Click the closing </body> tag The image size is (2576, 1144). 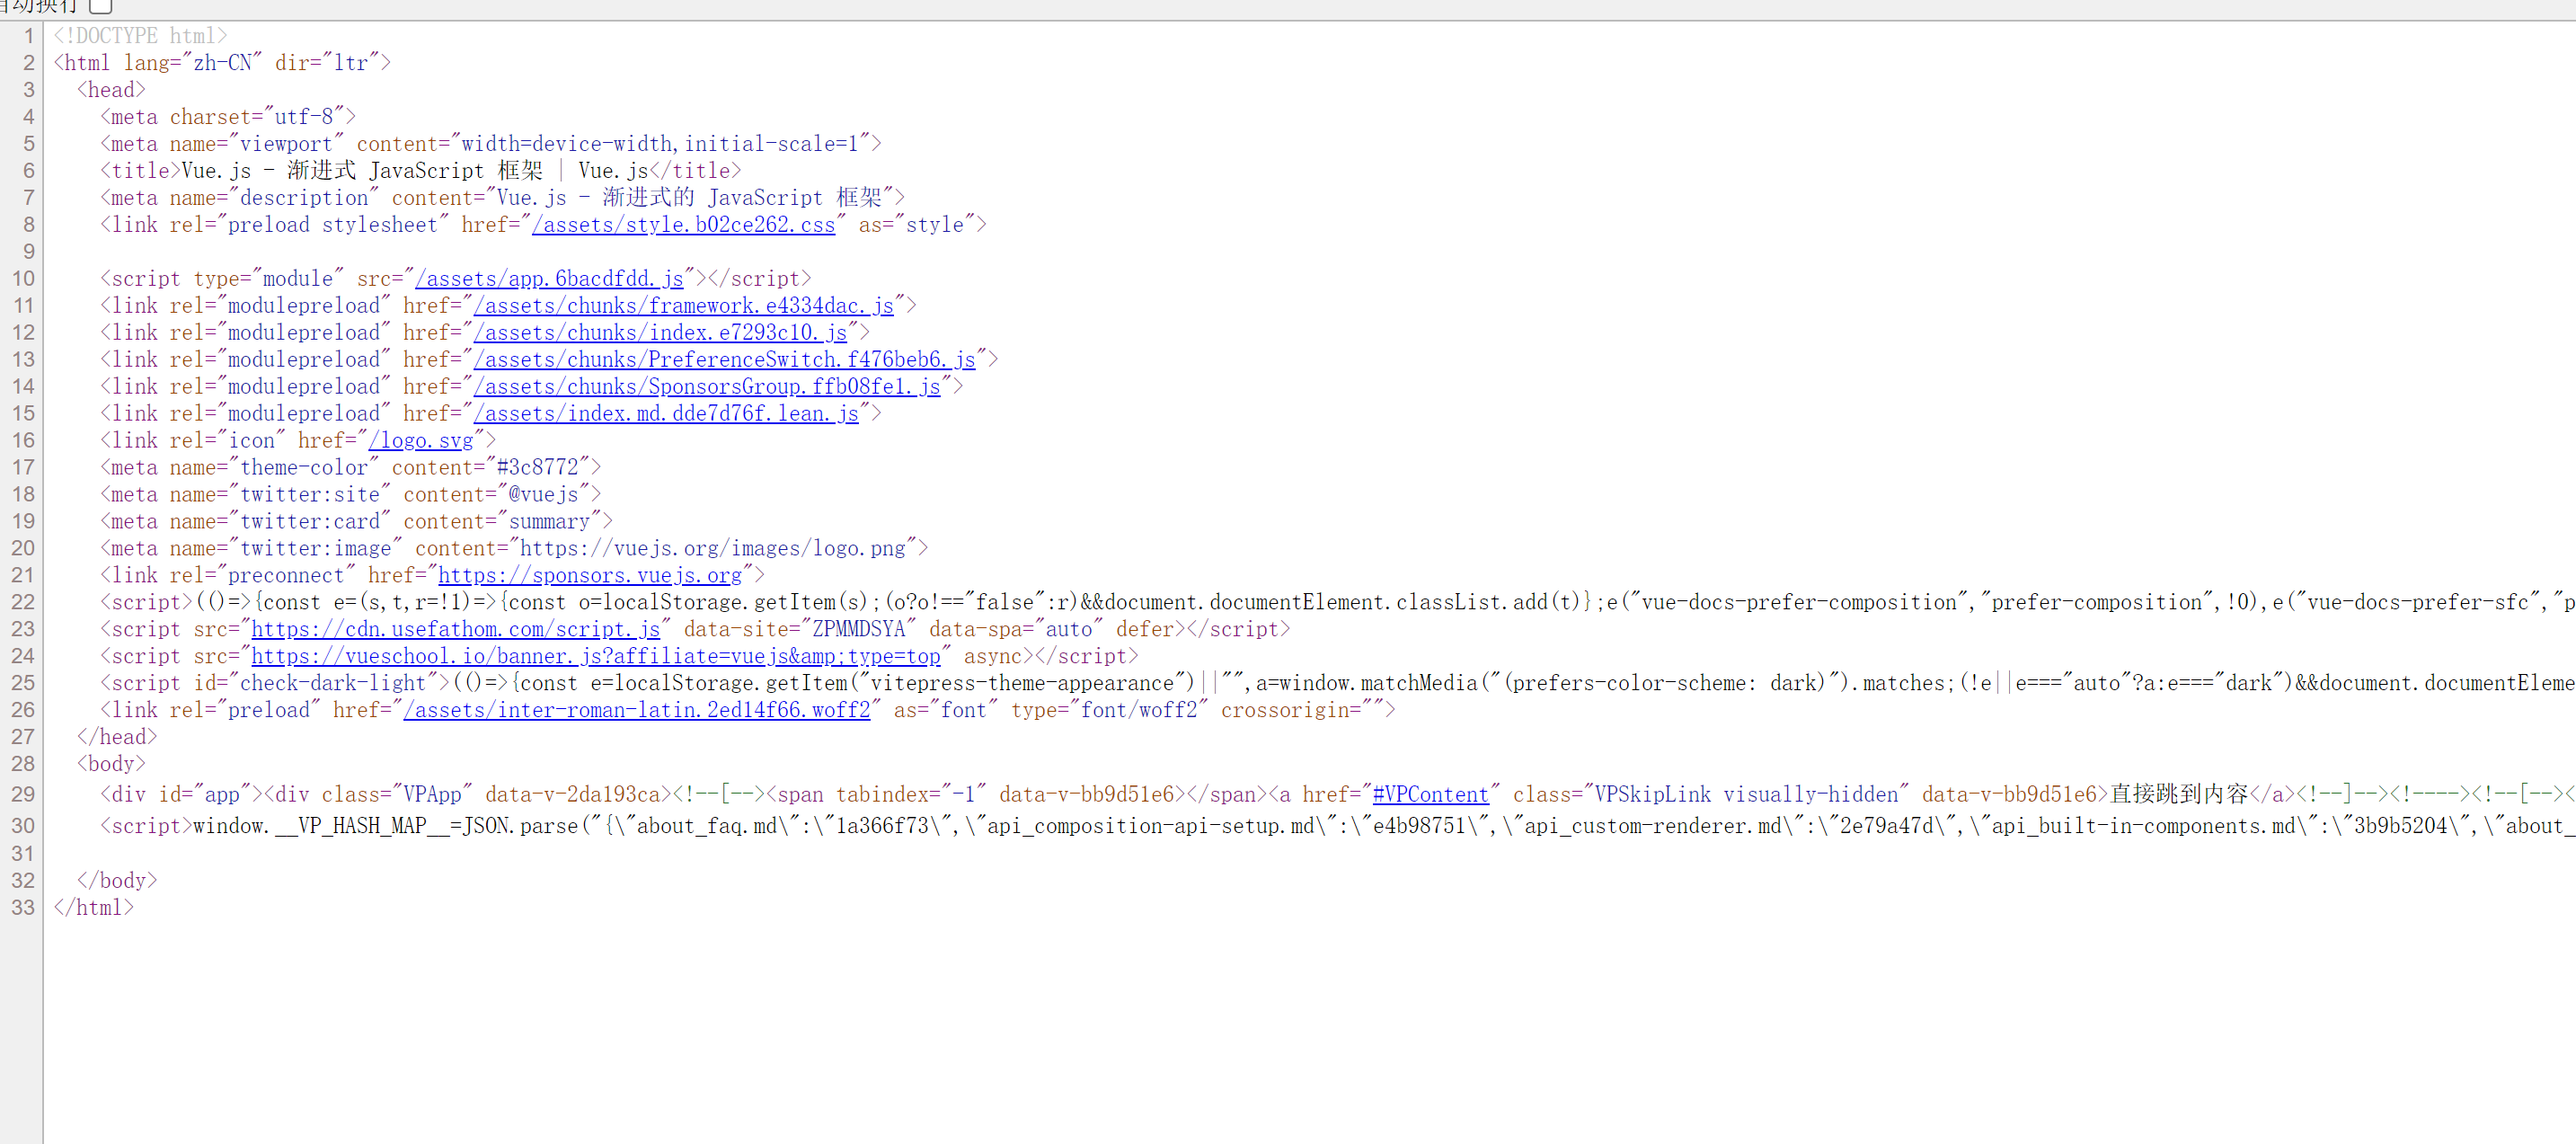pos(117,882)
